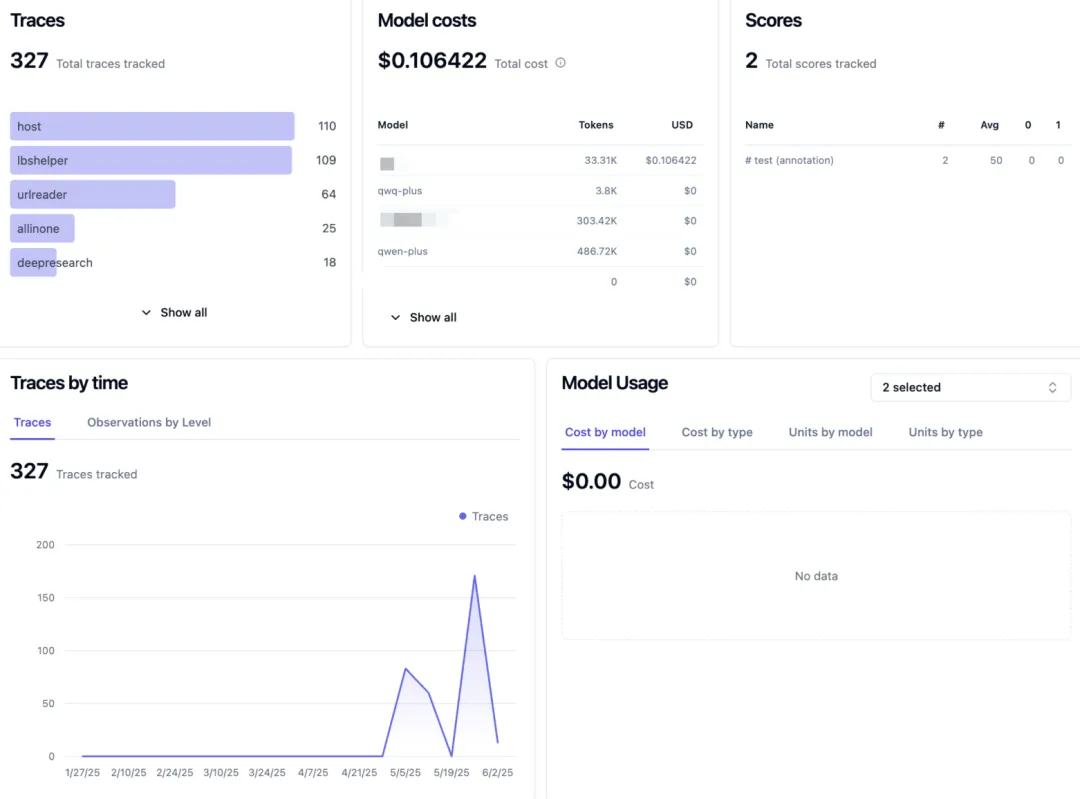1080x799 pixels.
Task: Click the Traces legend dot in chart
Action: click(x=462, y=516)
